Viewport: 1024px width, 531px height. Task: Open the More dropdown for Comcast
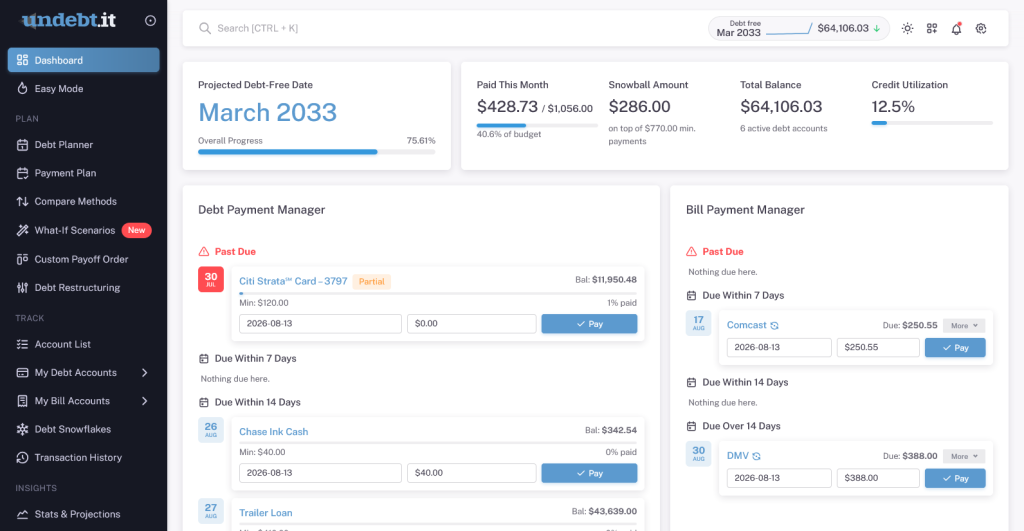point(964,325)
